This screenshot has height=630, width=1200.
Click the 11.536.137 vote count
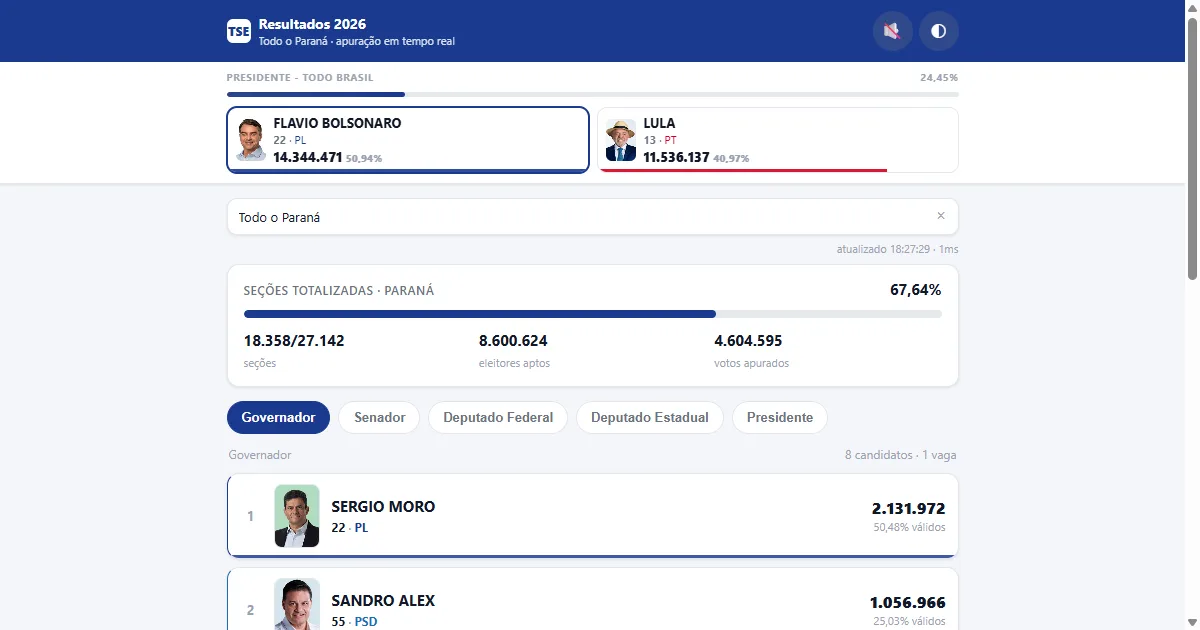(676, 157)
